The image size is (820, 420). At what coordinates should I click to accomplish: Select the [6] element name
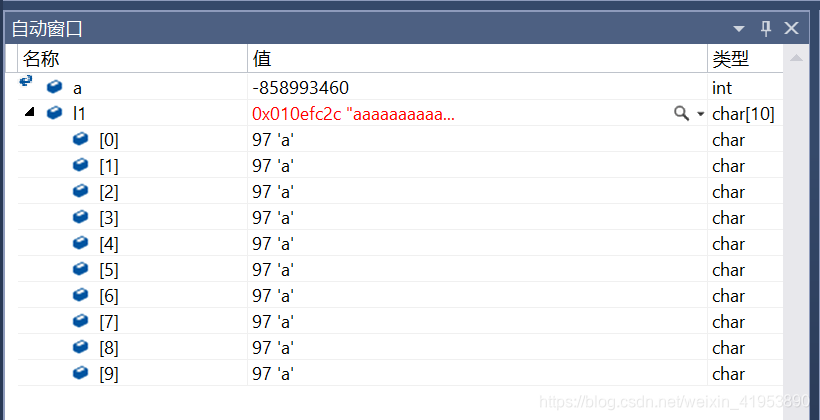(109, 296)
